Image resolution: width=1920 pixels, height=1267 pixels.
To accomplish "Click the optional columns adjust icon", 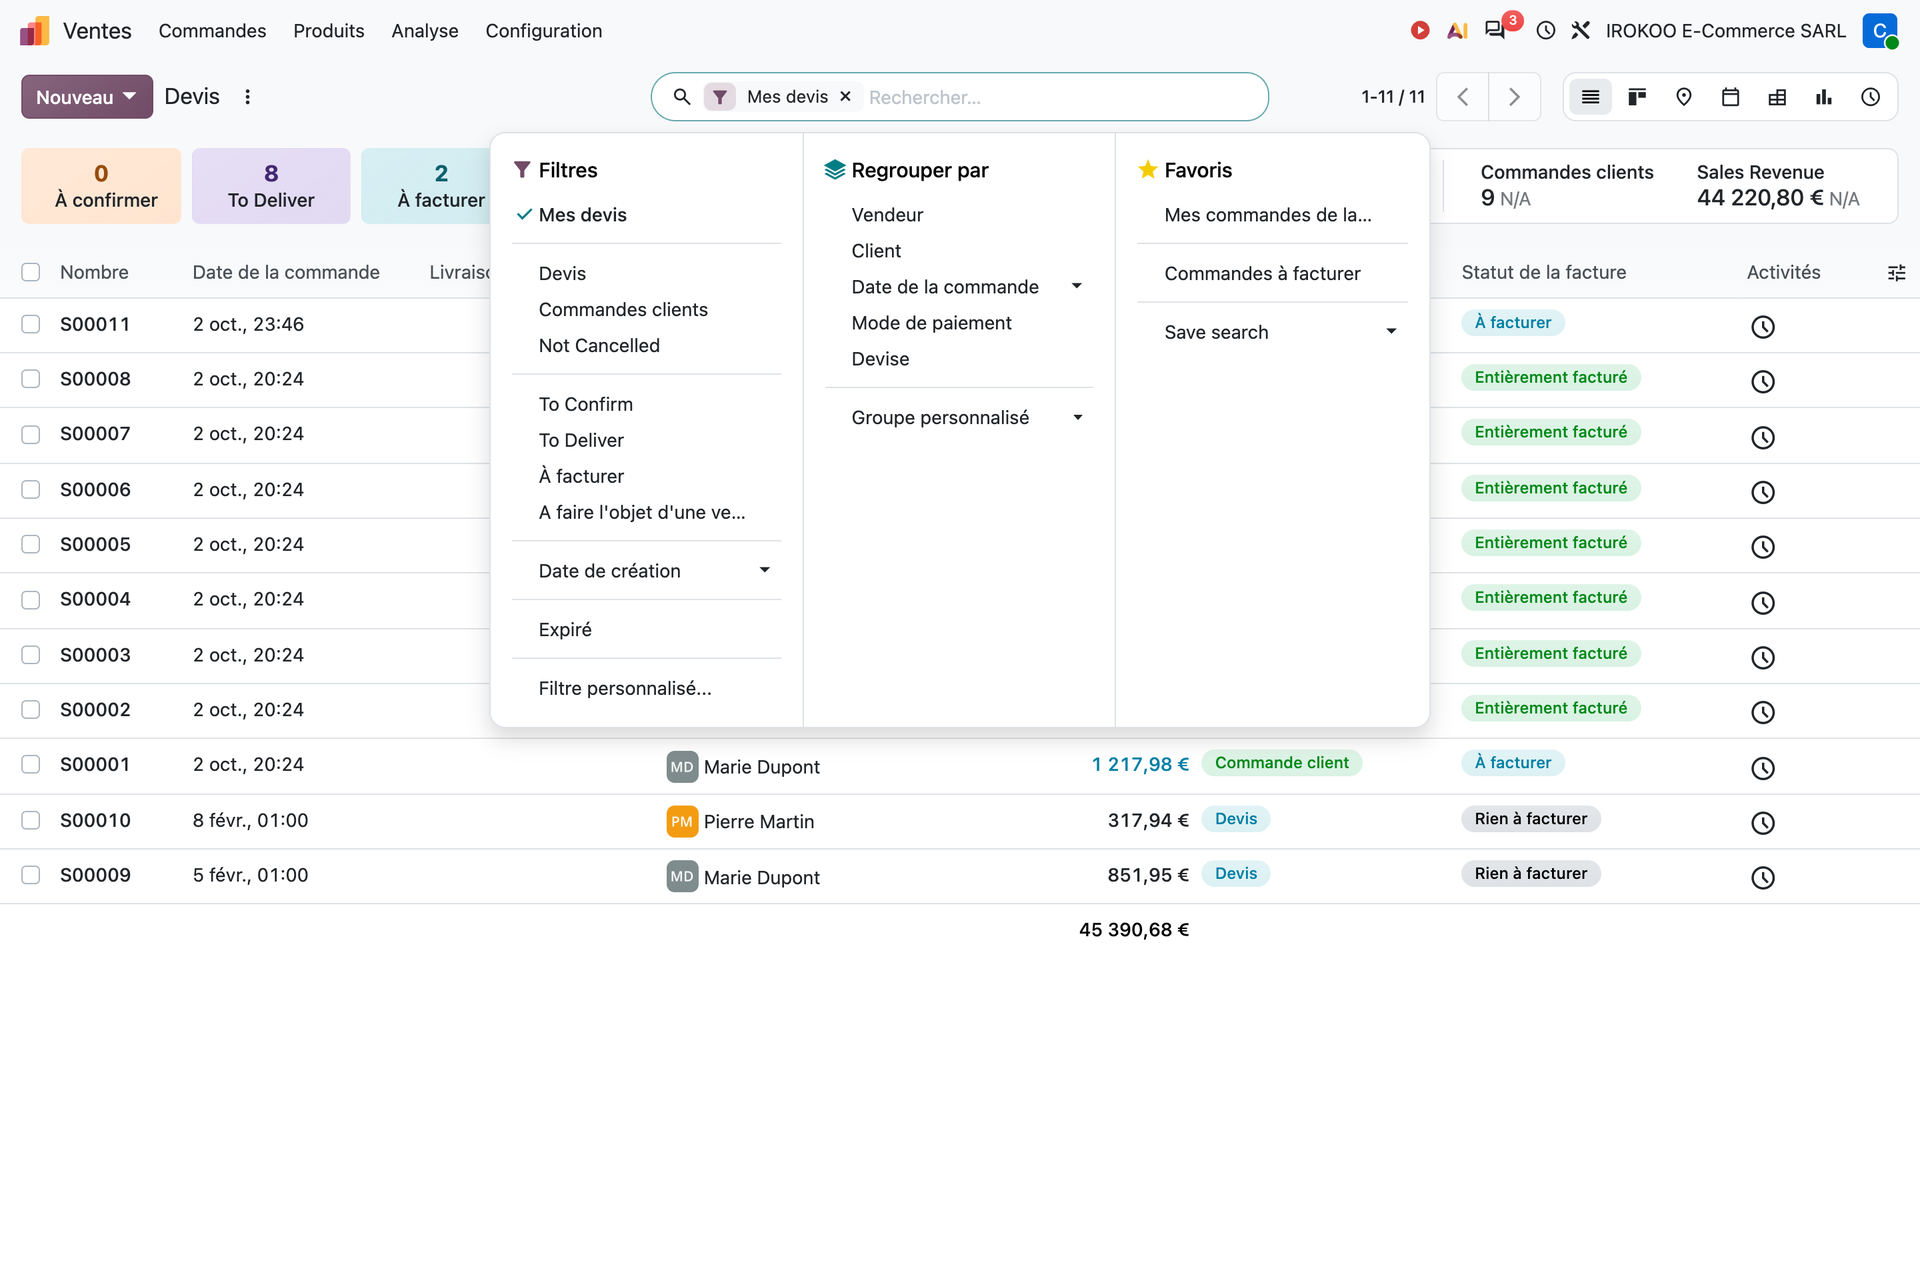I will (x=1896, y=272).
